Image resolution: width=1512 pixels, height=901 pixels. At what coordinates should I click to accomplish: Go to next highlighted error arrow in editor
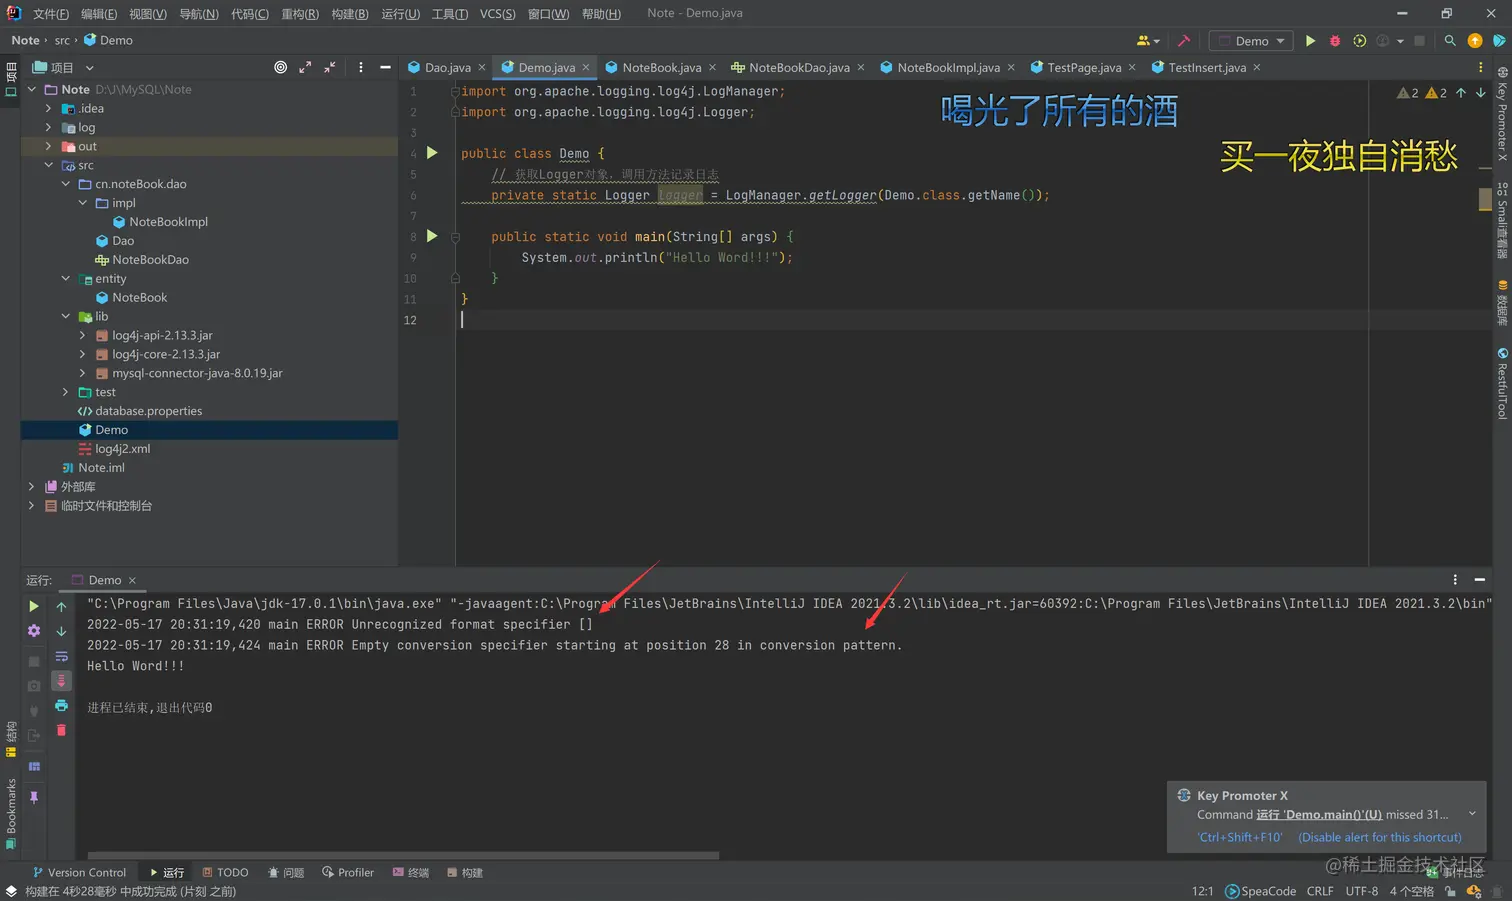pyautogui.click(x=1481, y=93)
